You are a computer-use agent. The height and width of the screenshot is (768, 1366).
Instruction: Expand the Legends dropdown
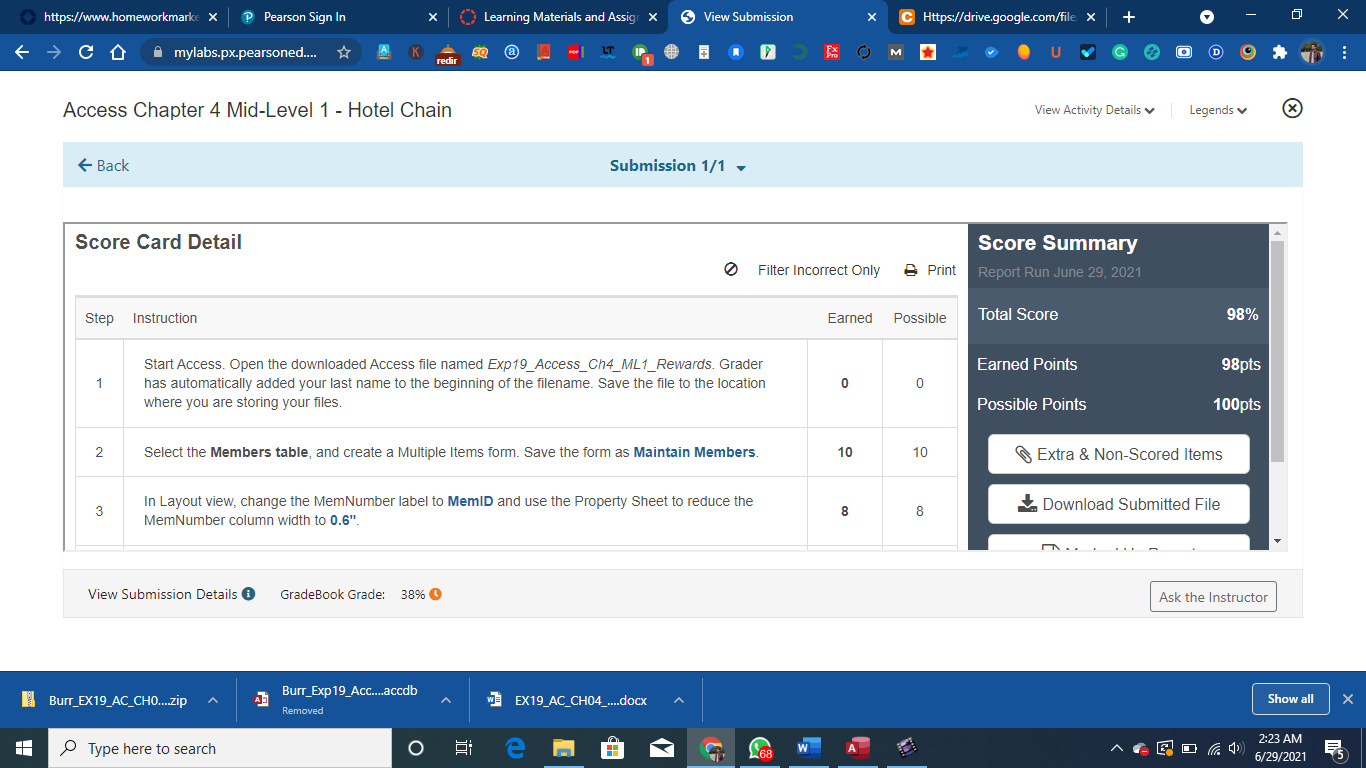tap(1242, 111)
